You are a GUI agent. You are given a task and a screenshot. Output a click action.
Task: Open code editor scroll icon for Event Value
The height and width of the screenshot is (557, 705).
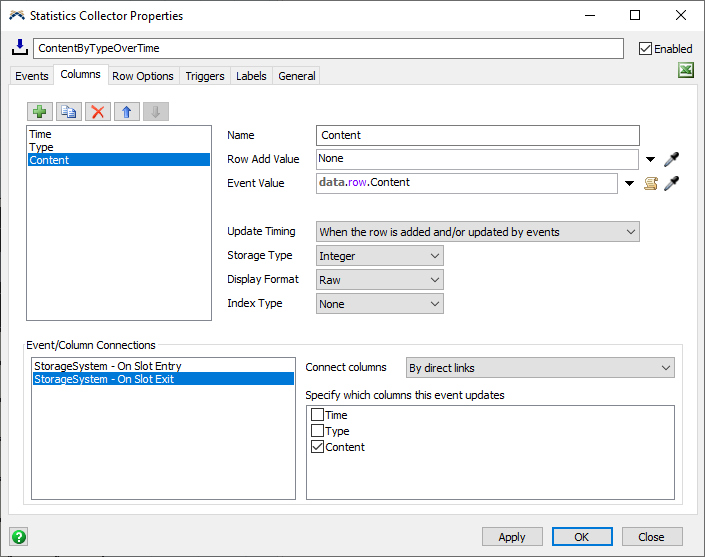pos(651,183)
